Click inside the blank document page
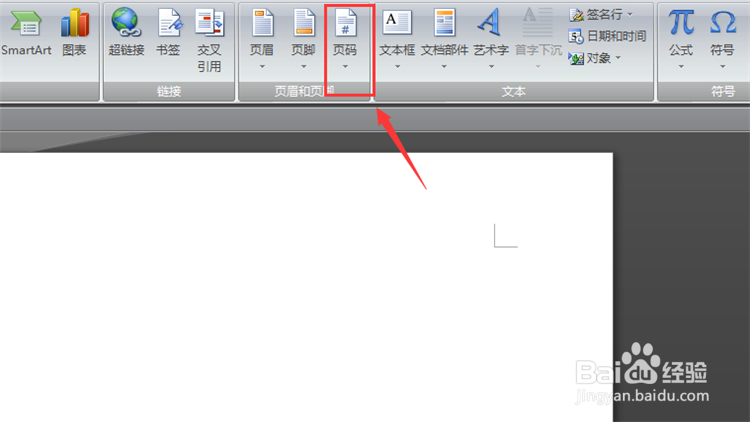Screen dimensions: 750x422 click(x=306, y=287)
